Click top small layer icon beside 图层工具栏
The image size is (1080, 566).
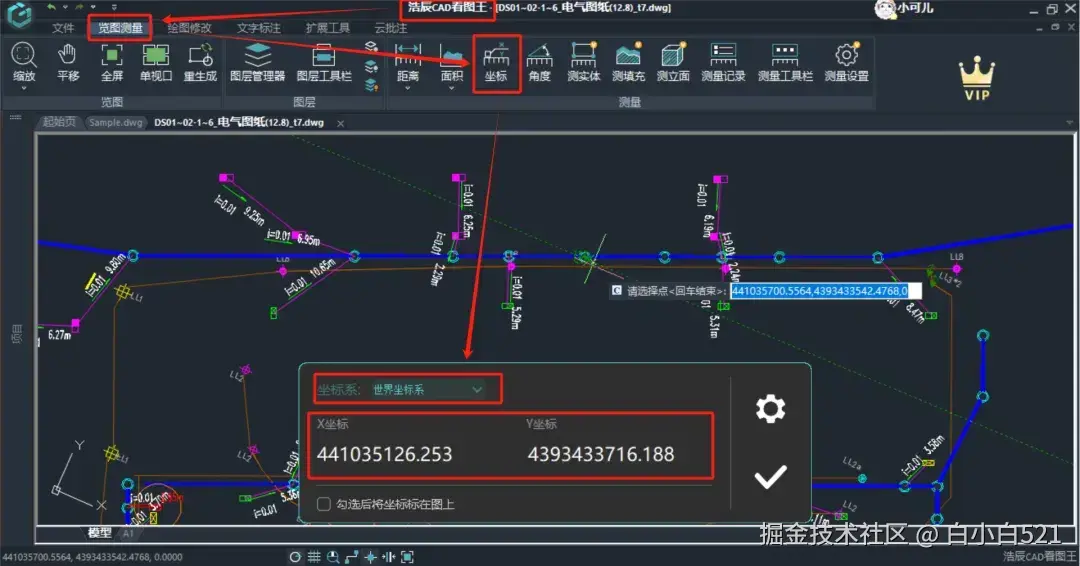[371, 47]
